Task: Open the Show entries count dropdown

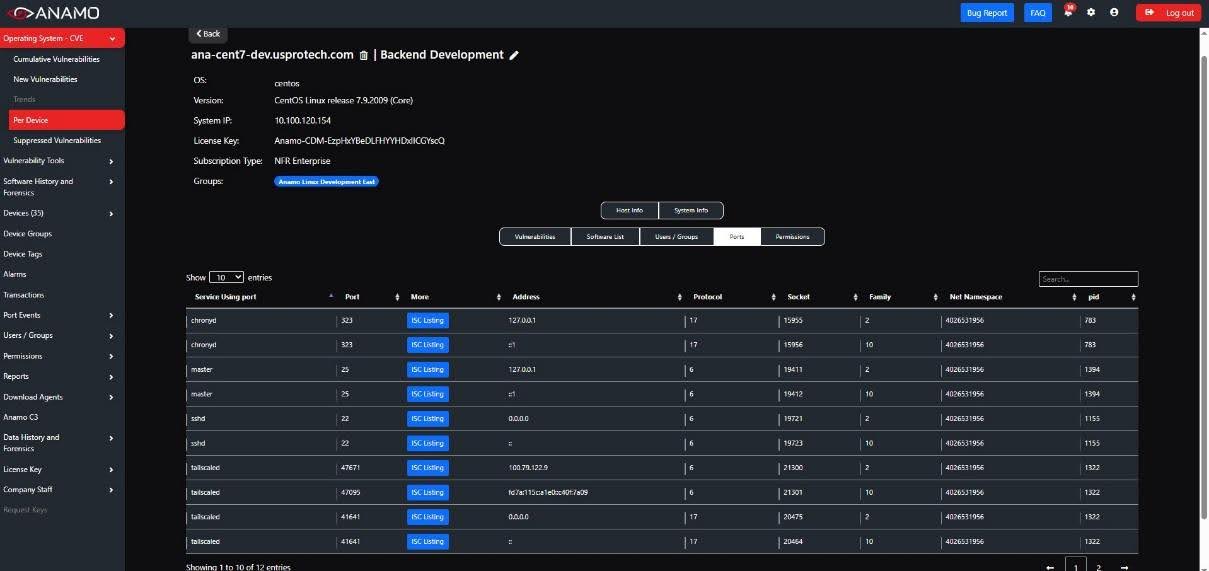Action: point(226,277)
